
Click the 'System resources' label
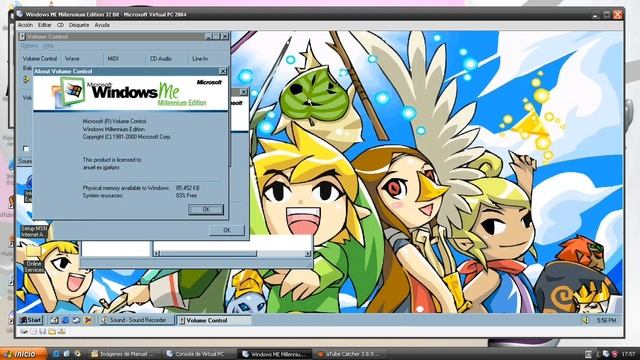click(x=102, y=196)
